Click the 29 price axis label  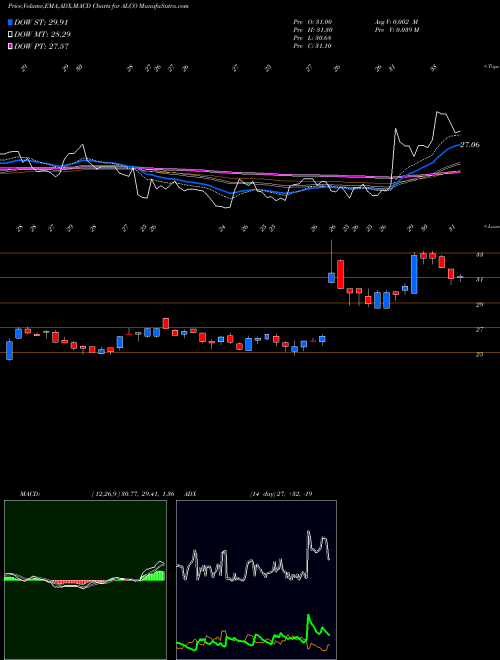pyautogui.click(x=479, y=305)
